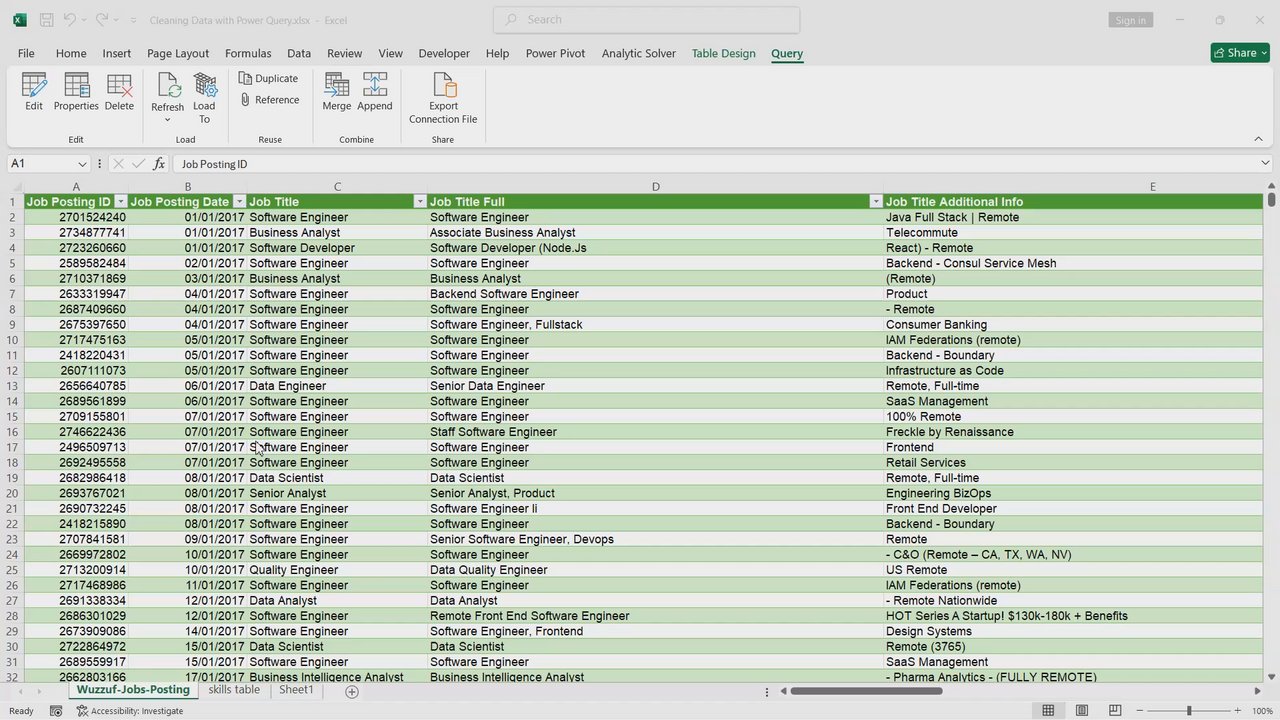The height and width of the screenshot is (720, 1280).
Task: Click Export Connection File
Action: [443, 98]
